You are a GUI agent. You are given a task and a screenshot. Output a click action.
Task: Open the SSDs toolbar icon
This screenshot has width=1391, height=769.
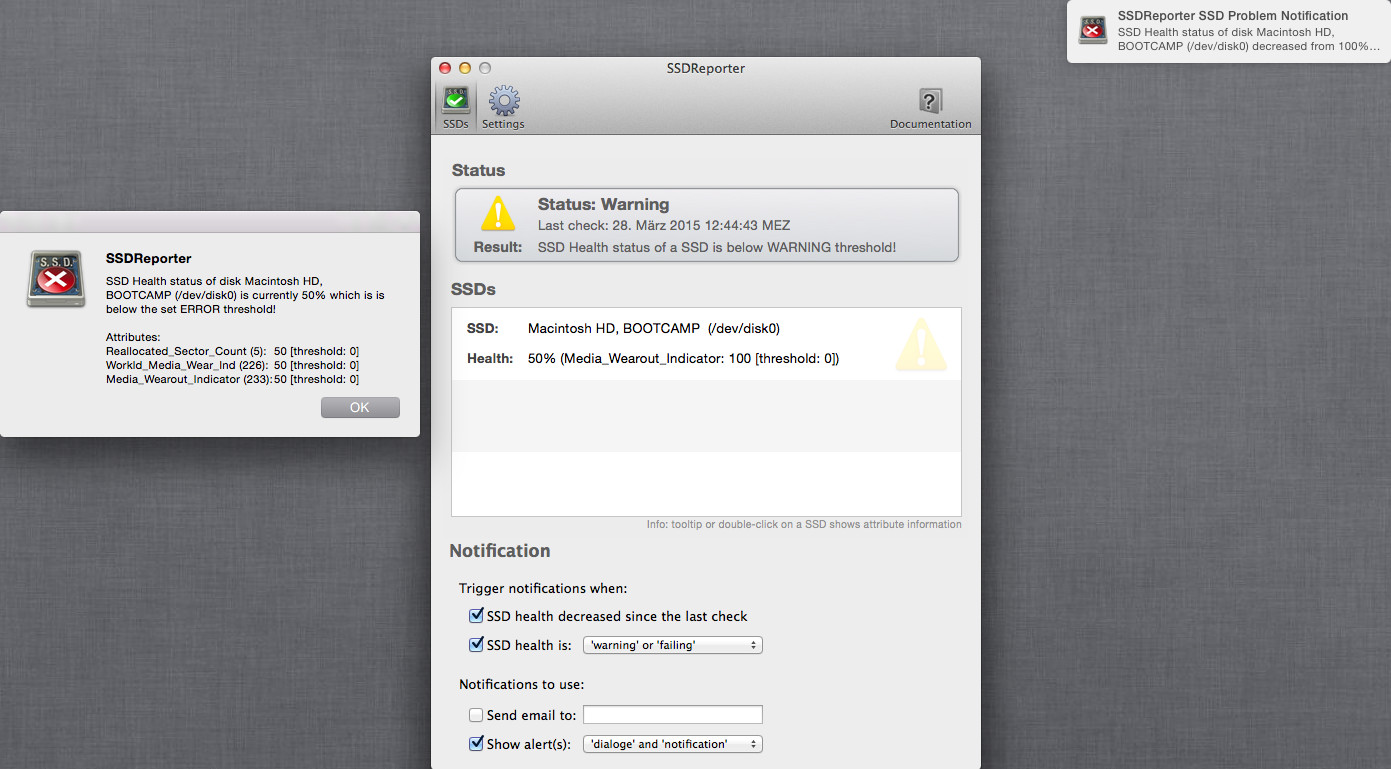click(456, 108)
